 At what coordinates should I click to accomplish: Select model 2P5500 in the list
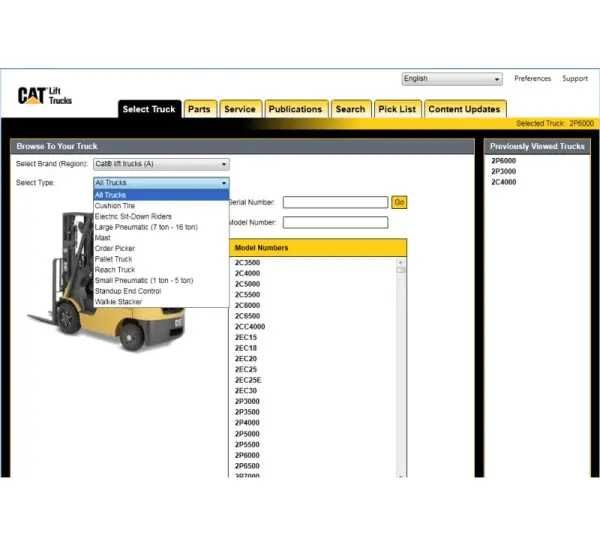(x=247, y=444)
